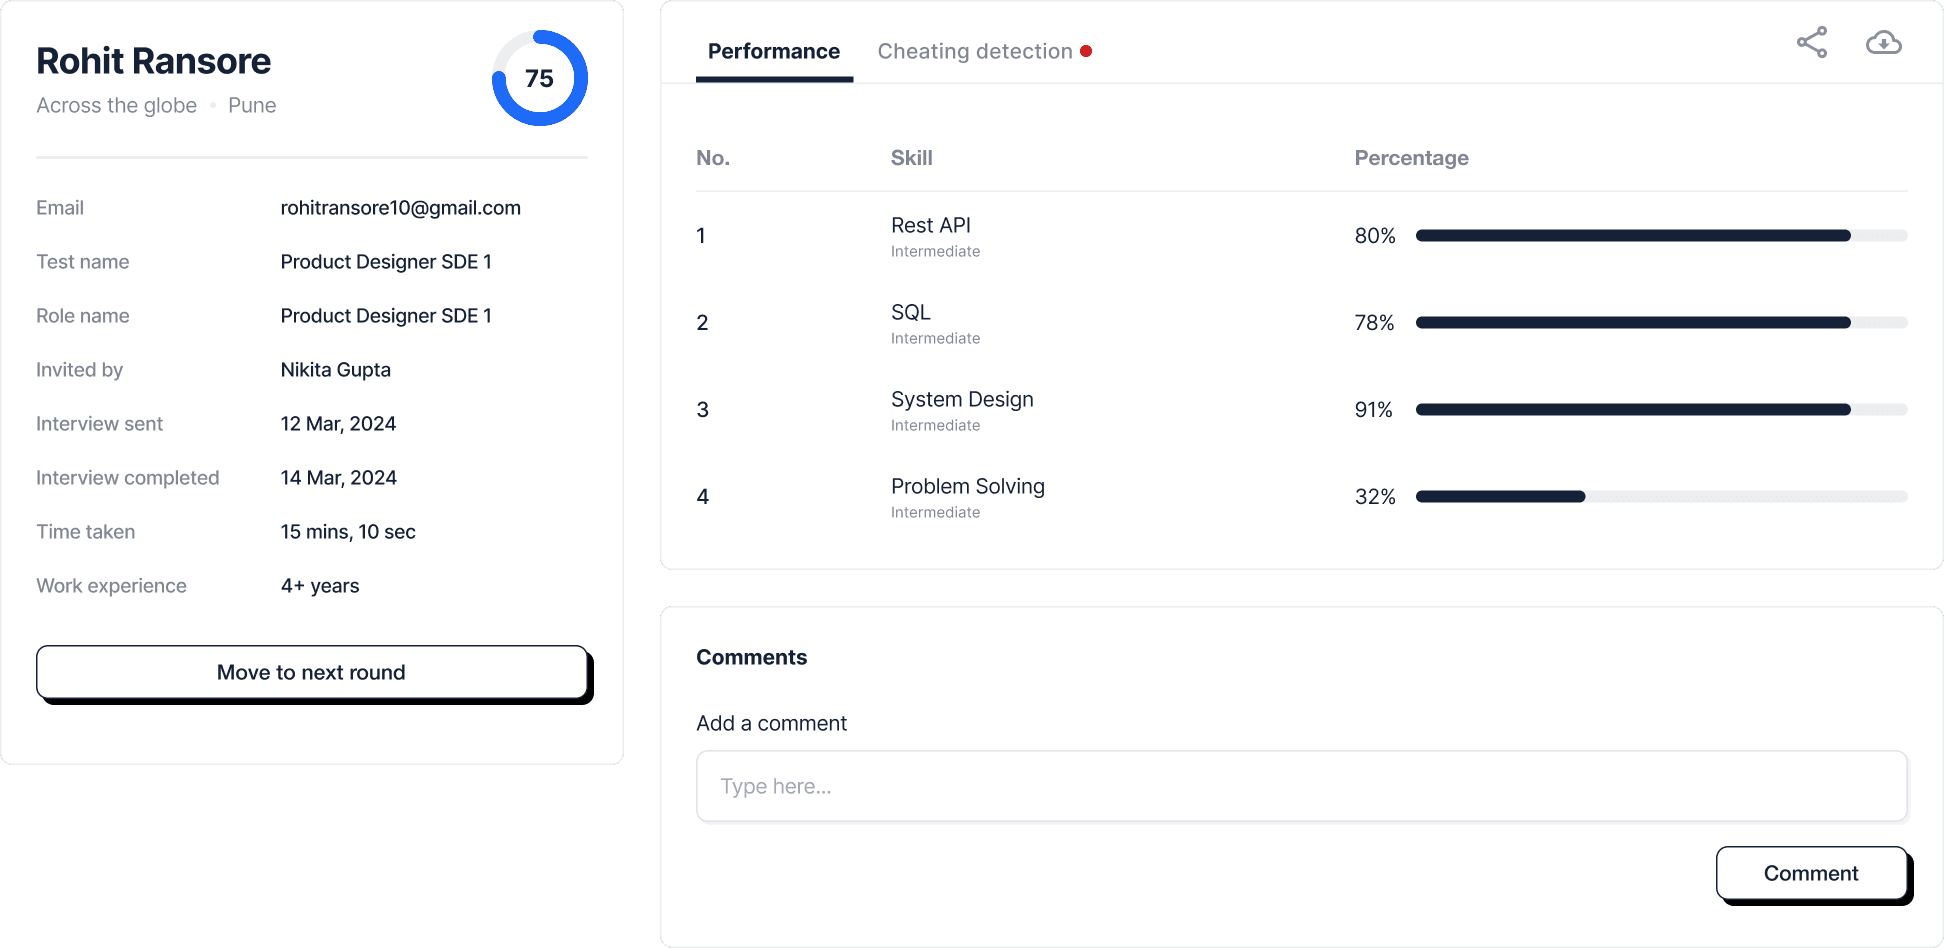1944x948 pixels.
Task: Click the Rest API 80% progress bar
Action: [1661, 236]
